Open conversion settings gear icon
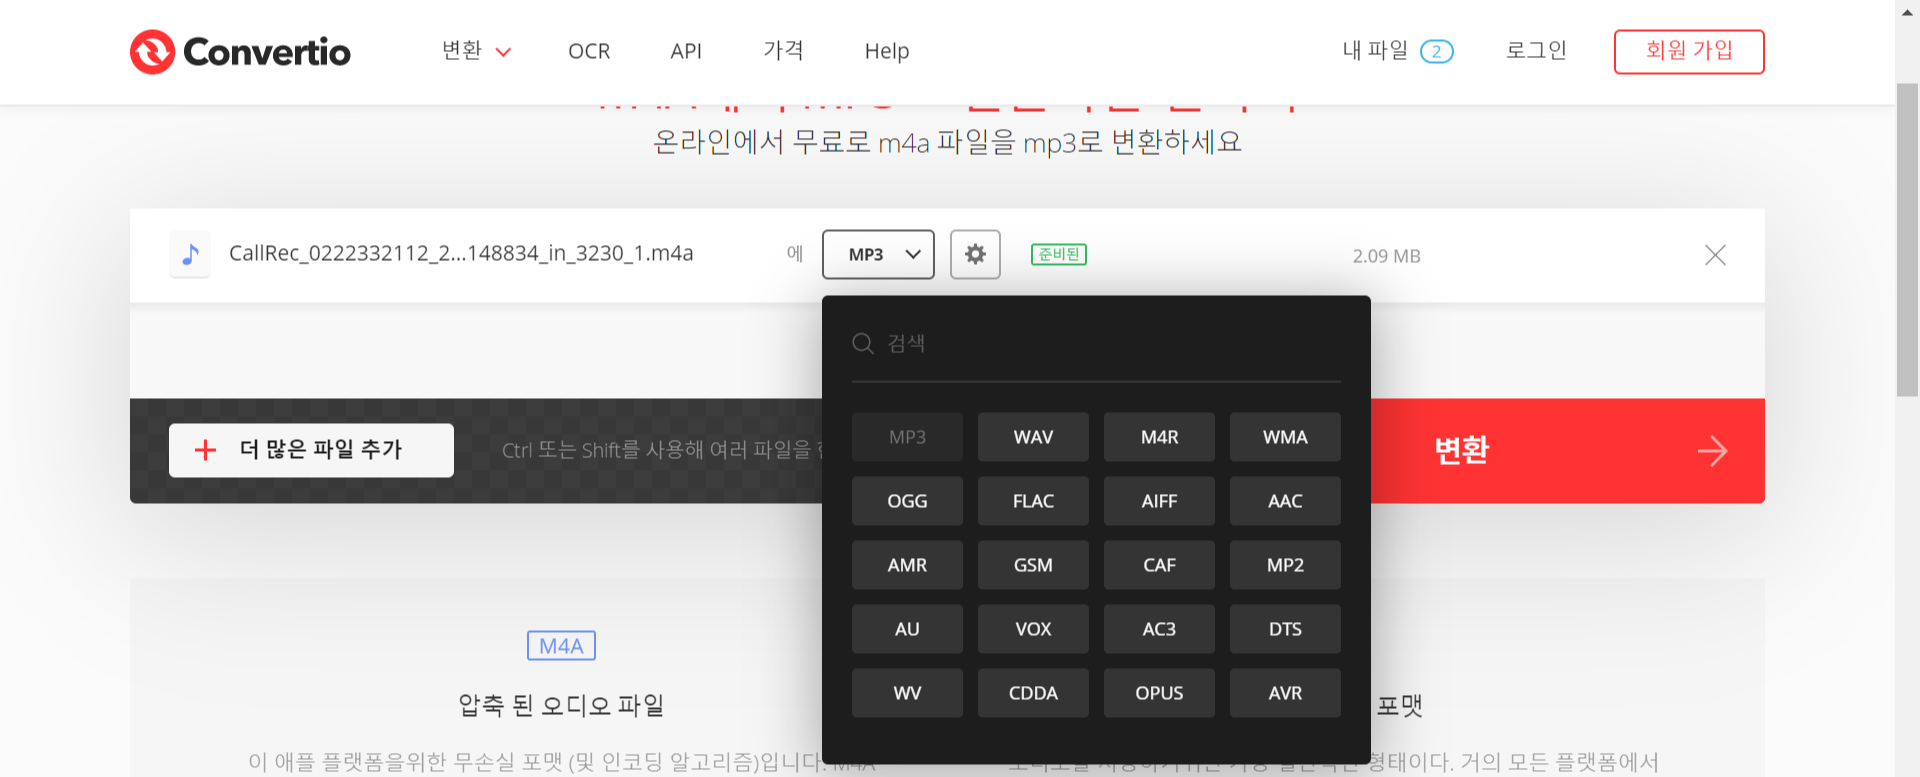Viewport: 1920px width, 777px height. 975,254
